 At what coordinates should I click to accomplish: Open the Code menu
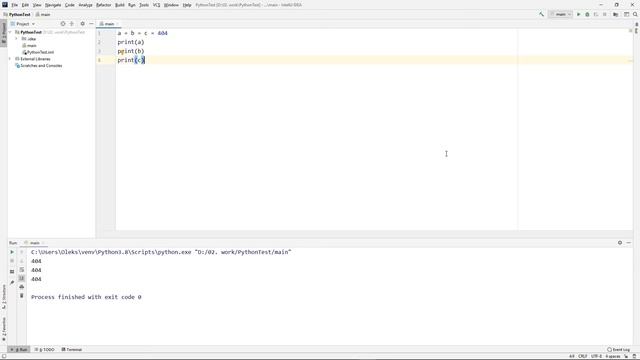click(x=70, y=5)
